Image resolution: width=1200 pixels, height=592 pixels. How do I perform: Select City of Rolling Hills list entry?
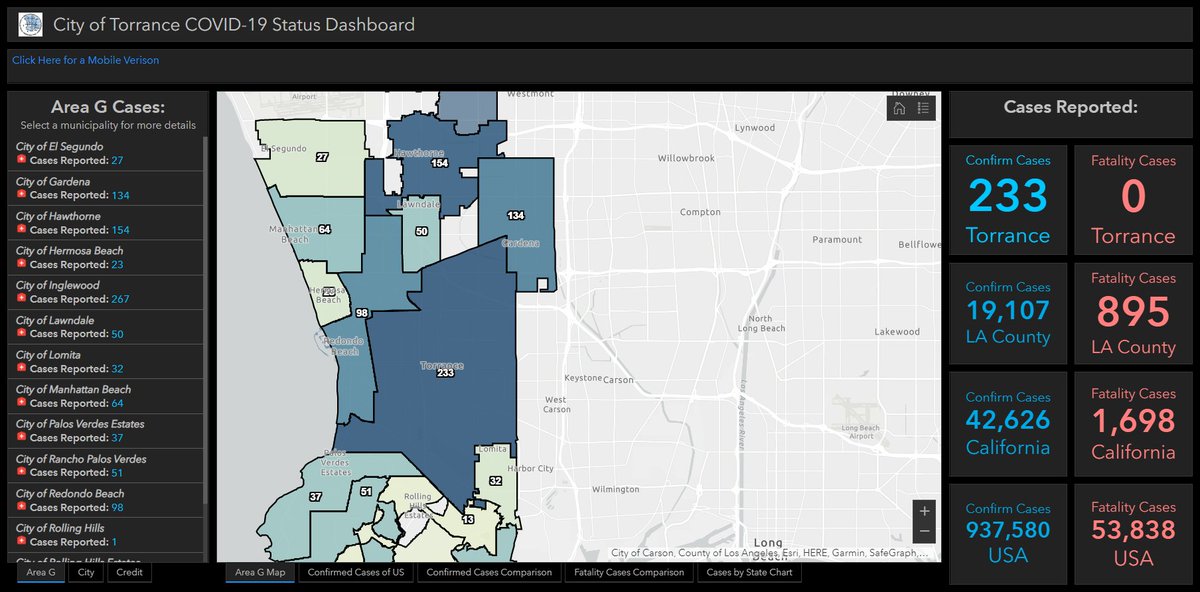(x=105, y=535)
